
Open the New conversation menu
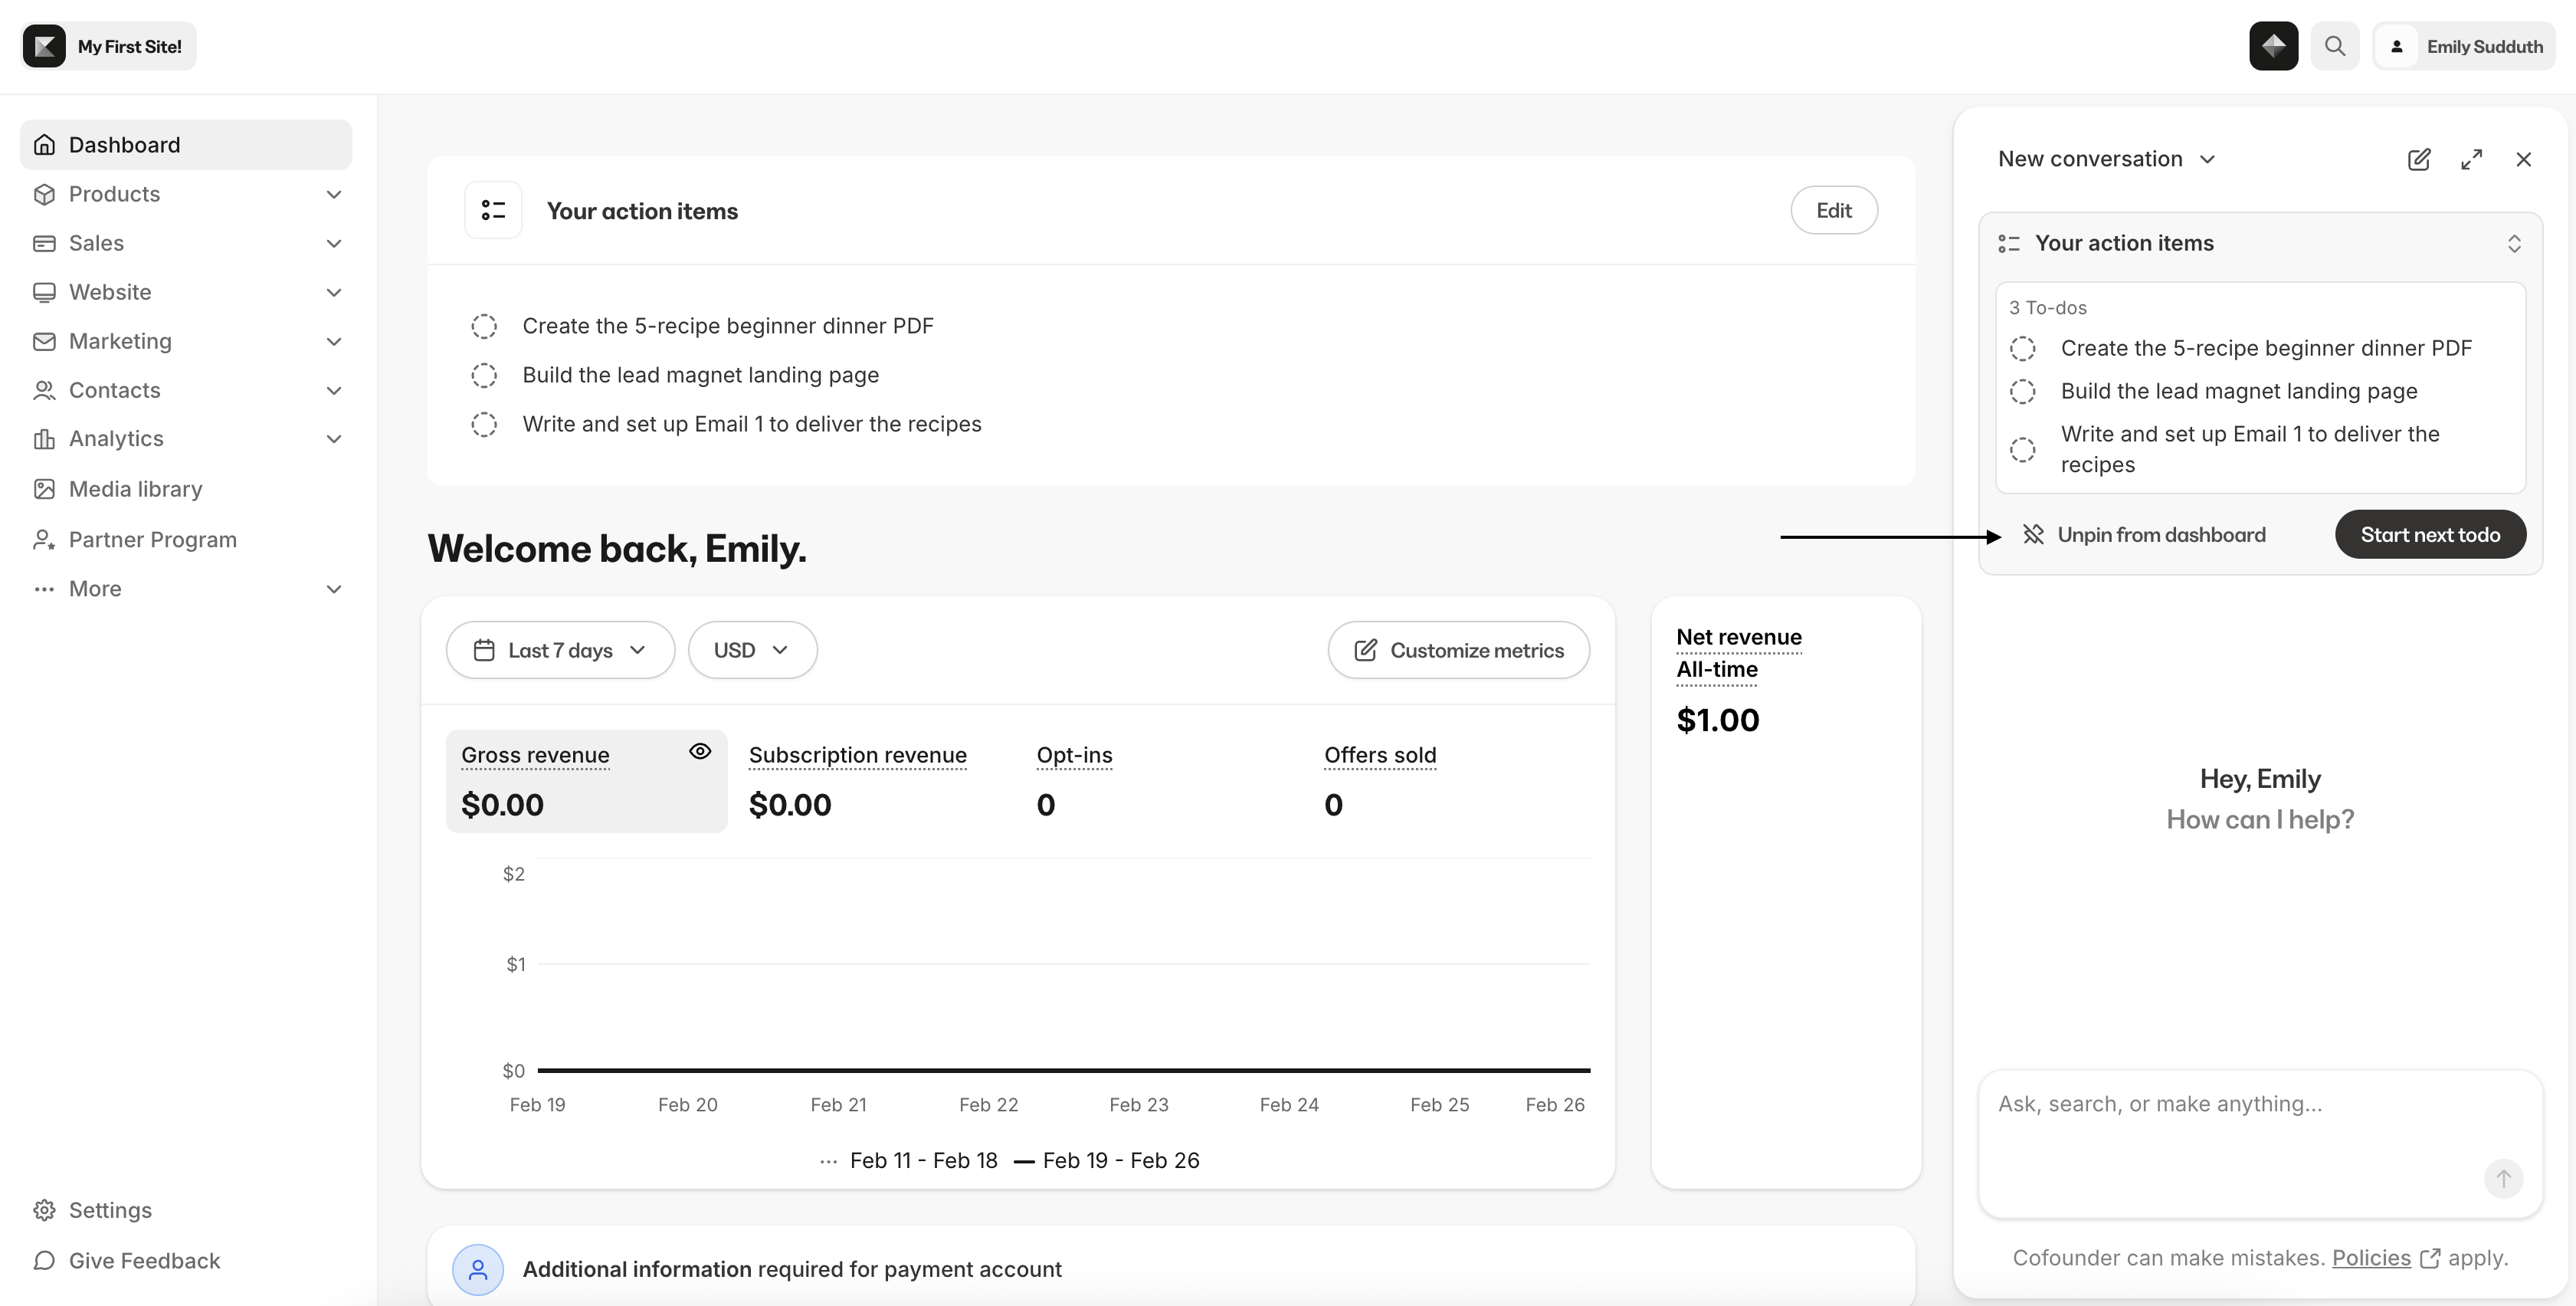pyautogui.click(x=2106, y=158)
